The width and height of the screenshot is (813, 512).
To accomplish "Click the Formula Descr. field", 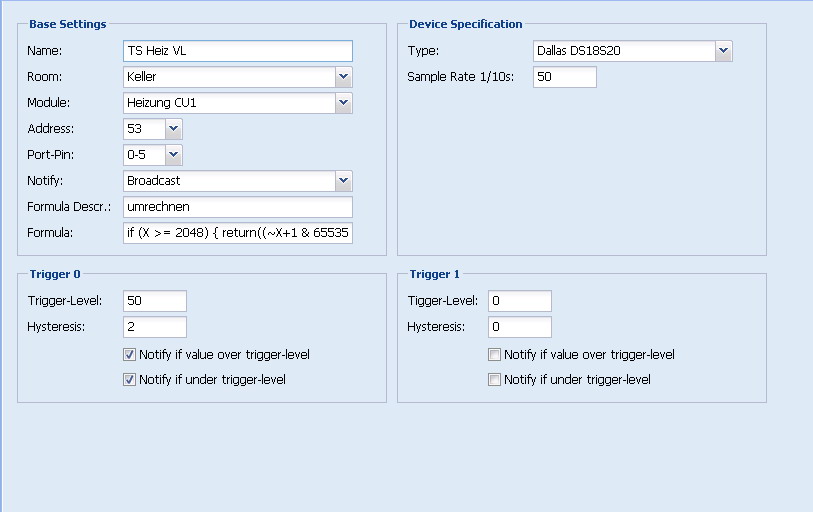I will coord(237,207).
